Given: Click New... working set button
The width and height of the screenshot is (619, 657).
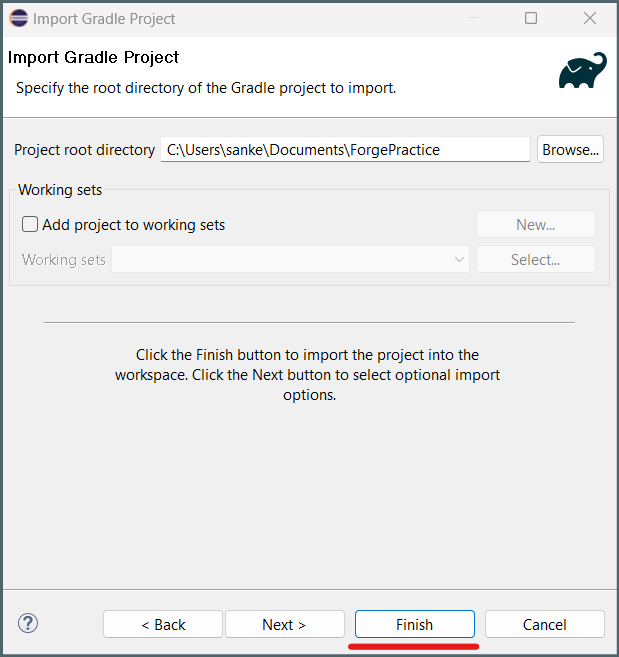Looking at the screenshot, I should (536, 225).
